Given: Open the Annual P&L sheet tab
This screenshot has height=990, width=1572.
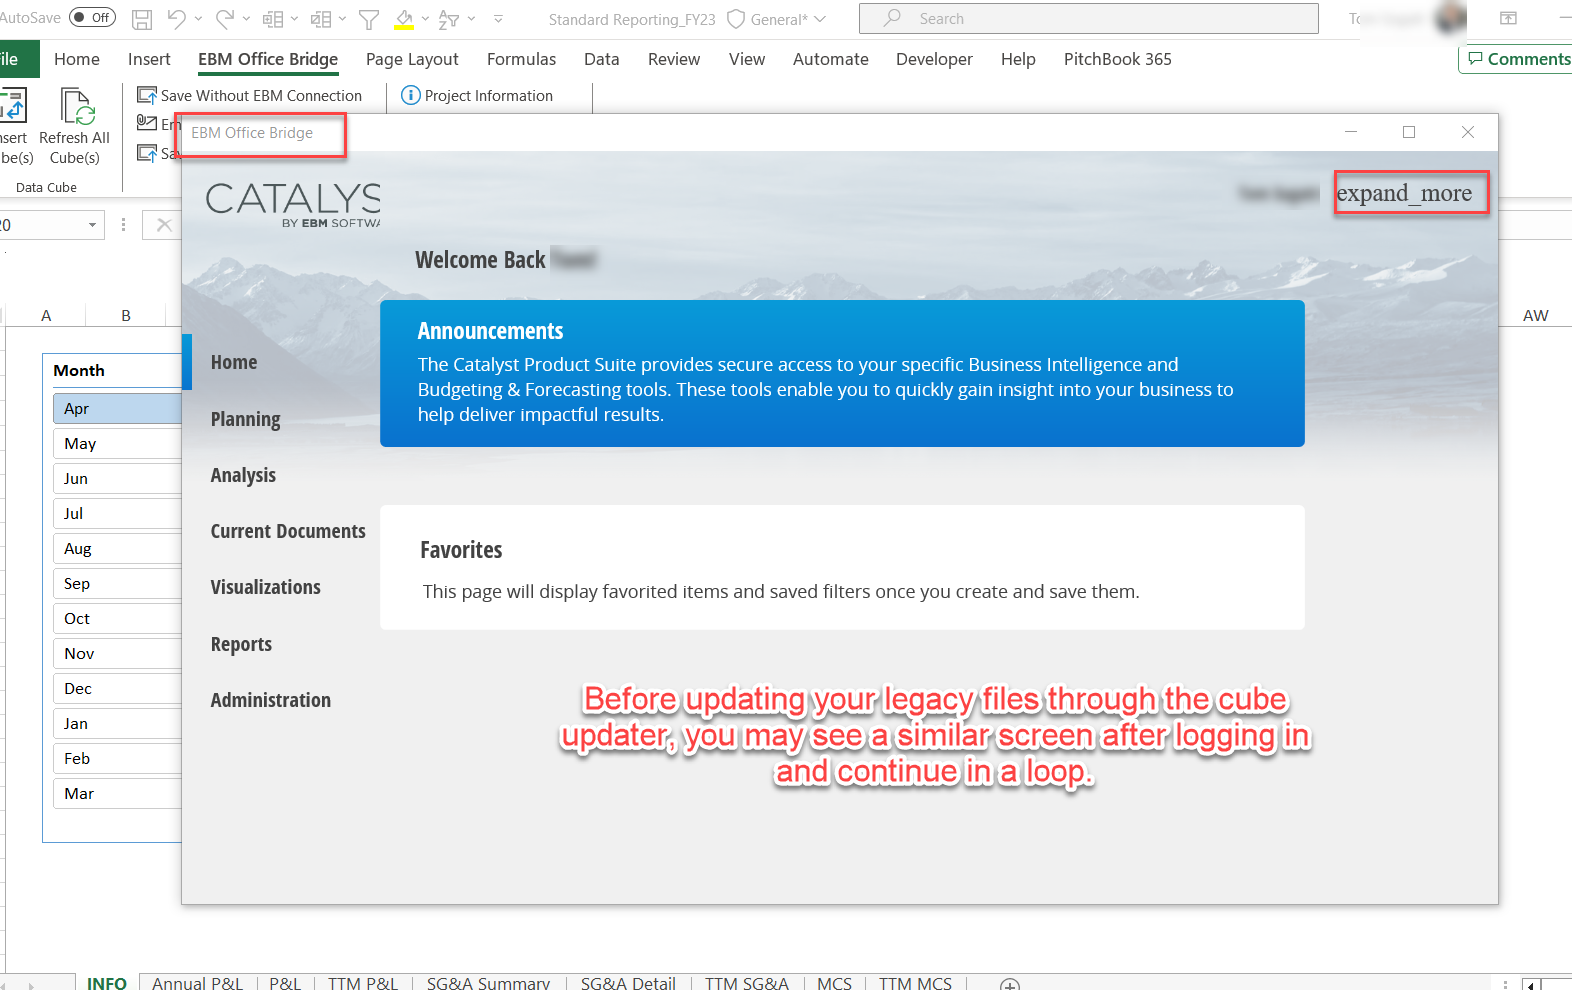Looking at the screenshot, I should pos(197,983).
